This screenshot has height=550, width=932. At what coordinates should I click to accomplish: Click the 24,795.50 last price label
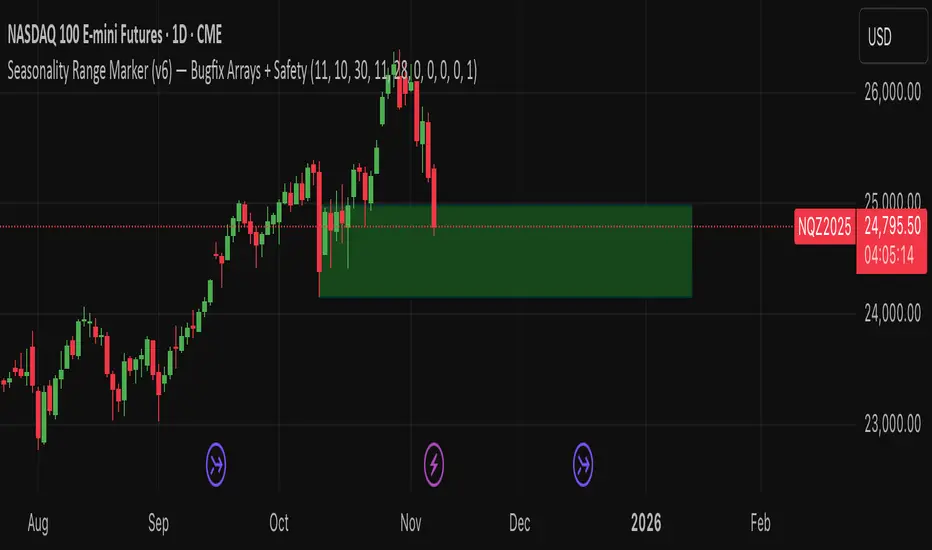click(892, 226)
